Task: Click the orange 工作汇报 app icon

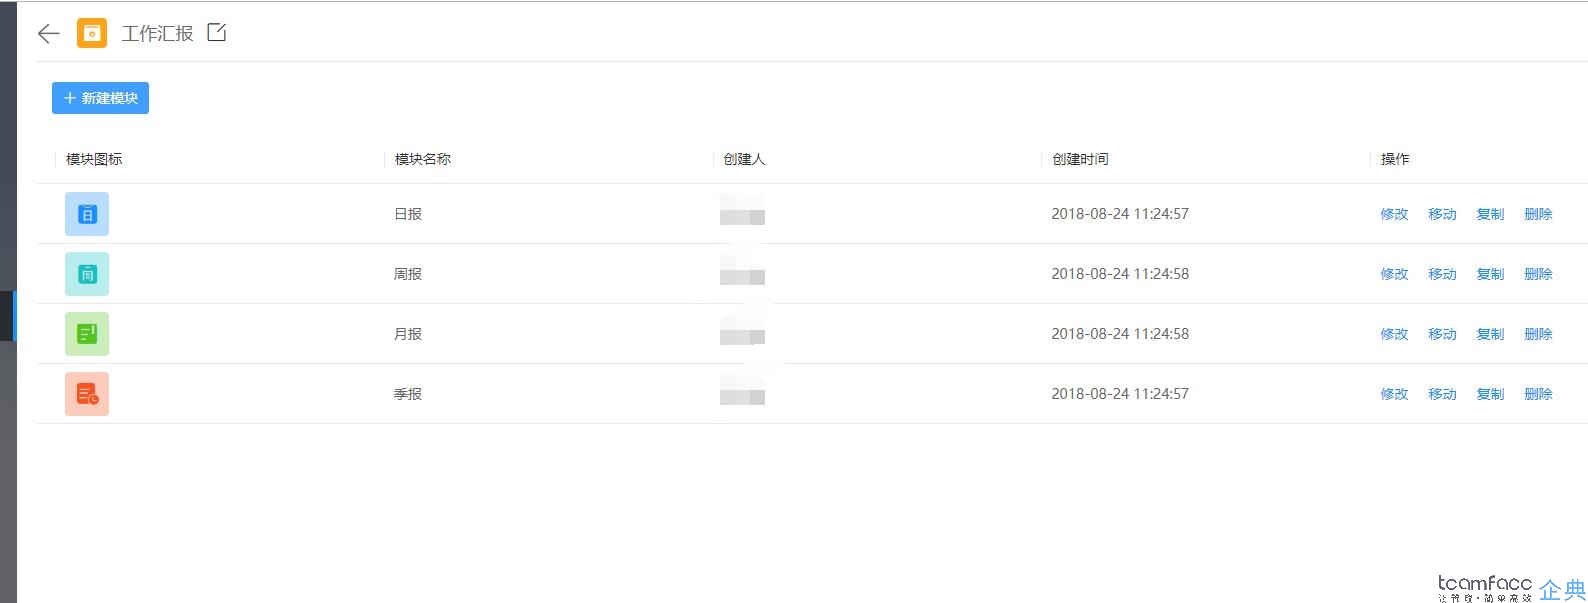Action: (92, 33)
